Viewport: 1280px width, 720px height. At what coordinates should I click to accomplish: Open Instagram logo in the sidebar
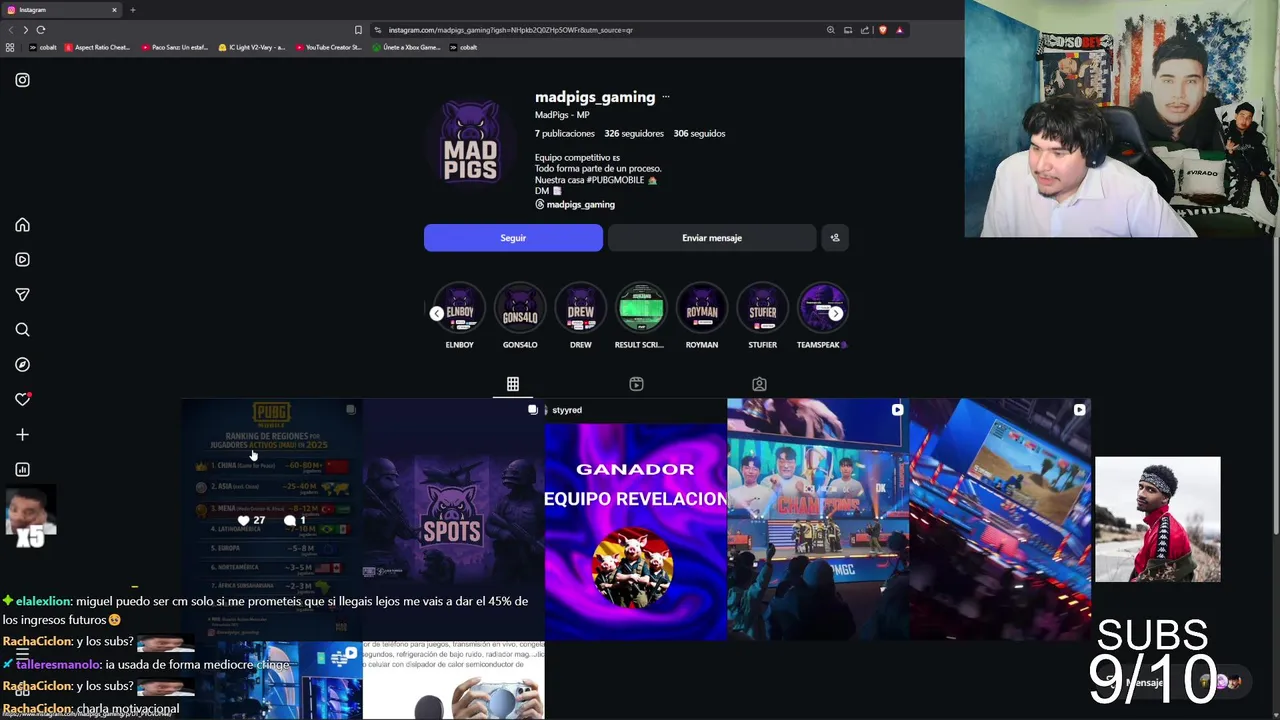pos(22,80)
